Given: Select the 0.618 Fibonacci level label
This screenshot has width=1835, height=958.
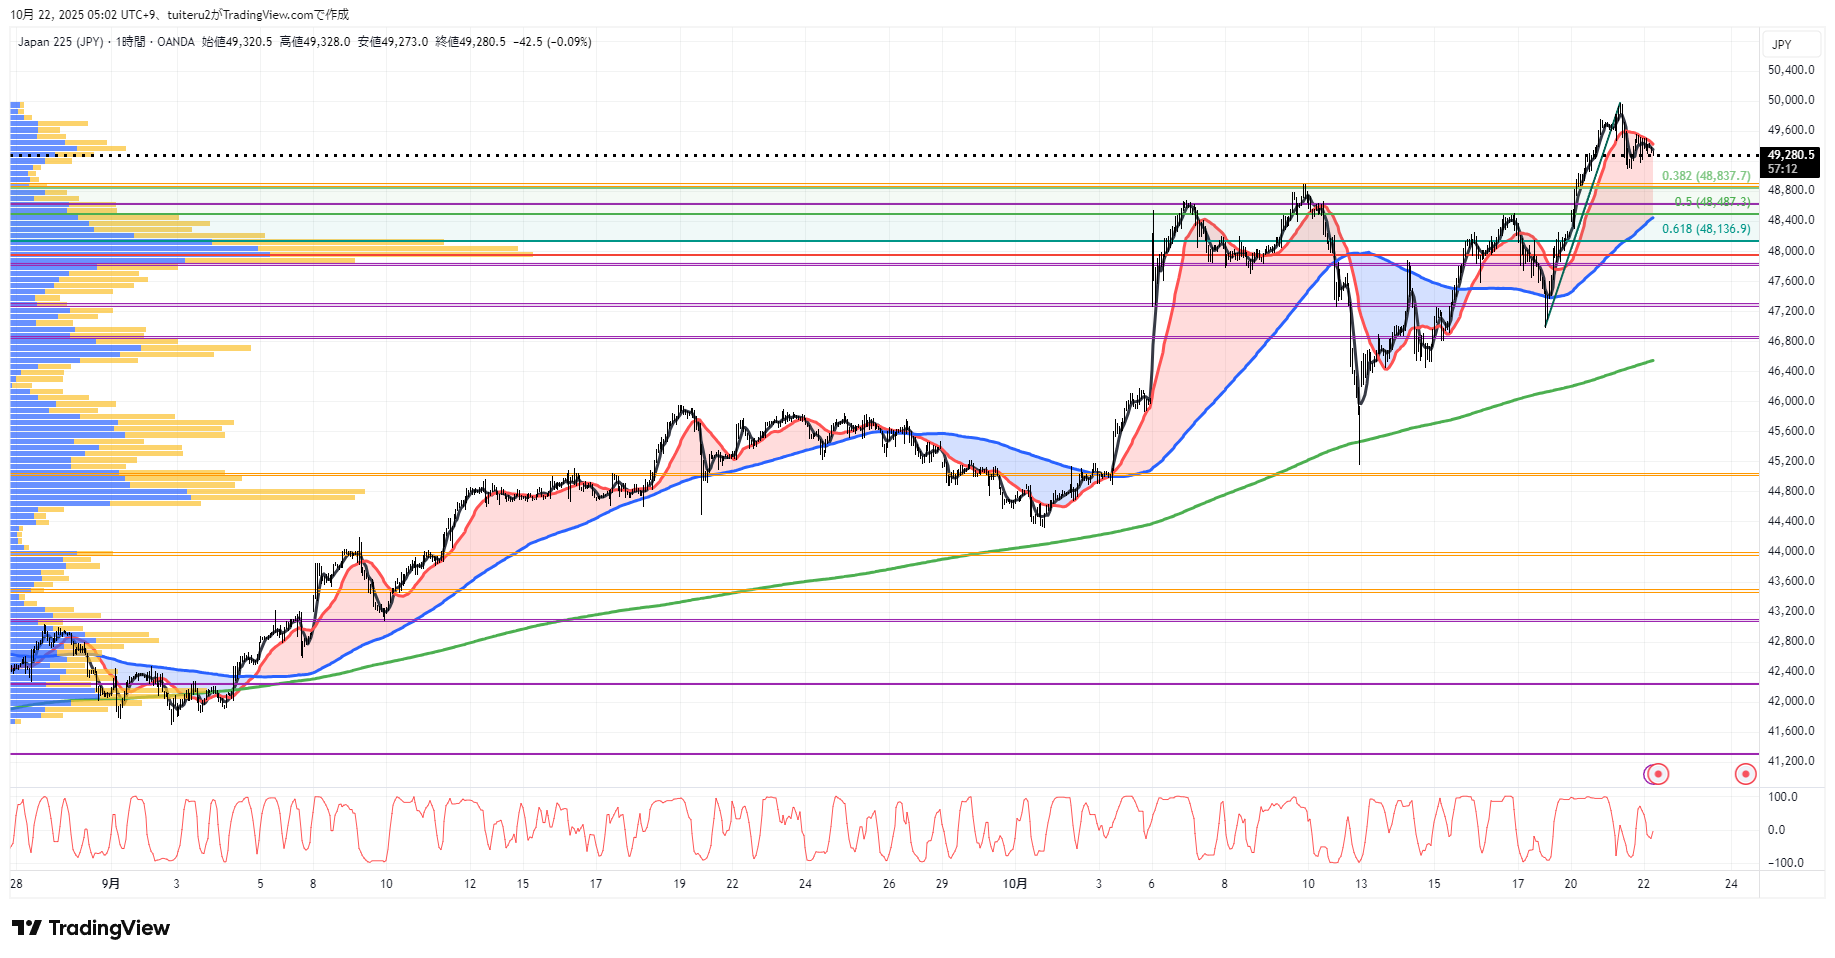Looking at the screenshot, I should pos(1705,229).
